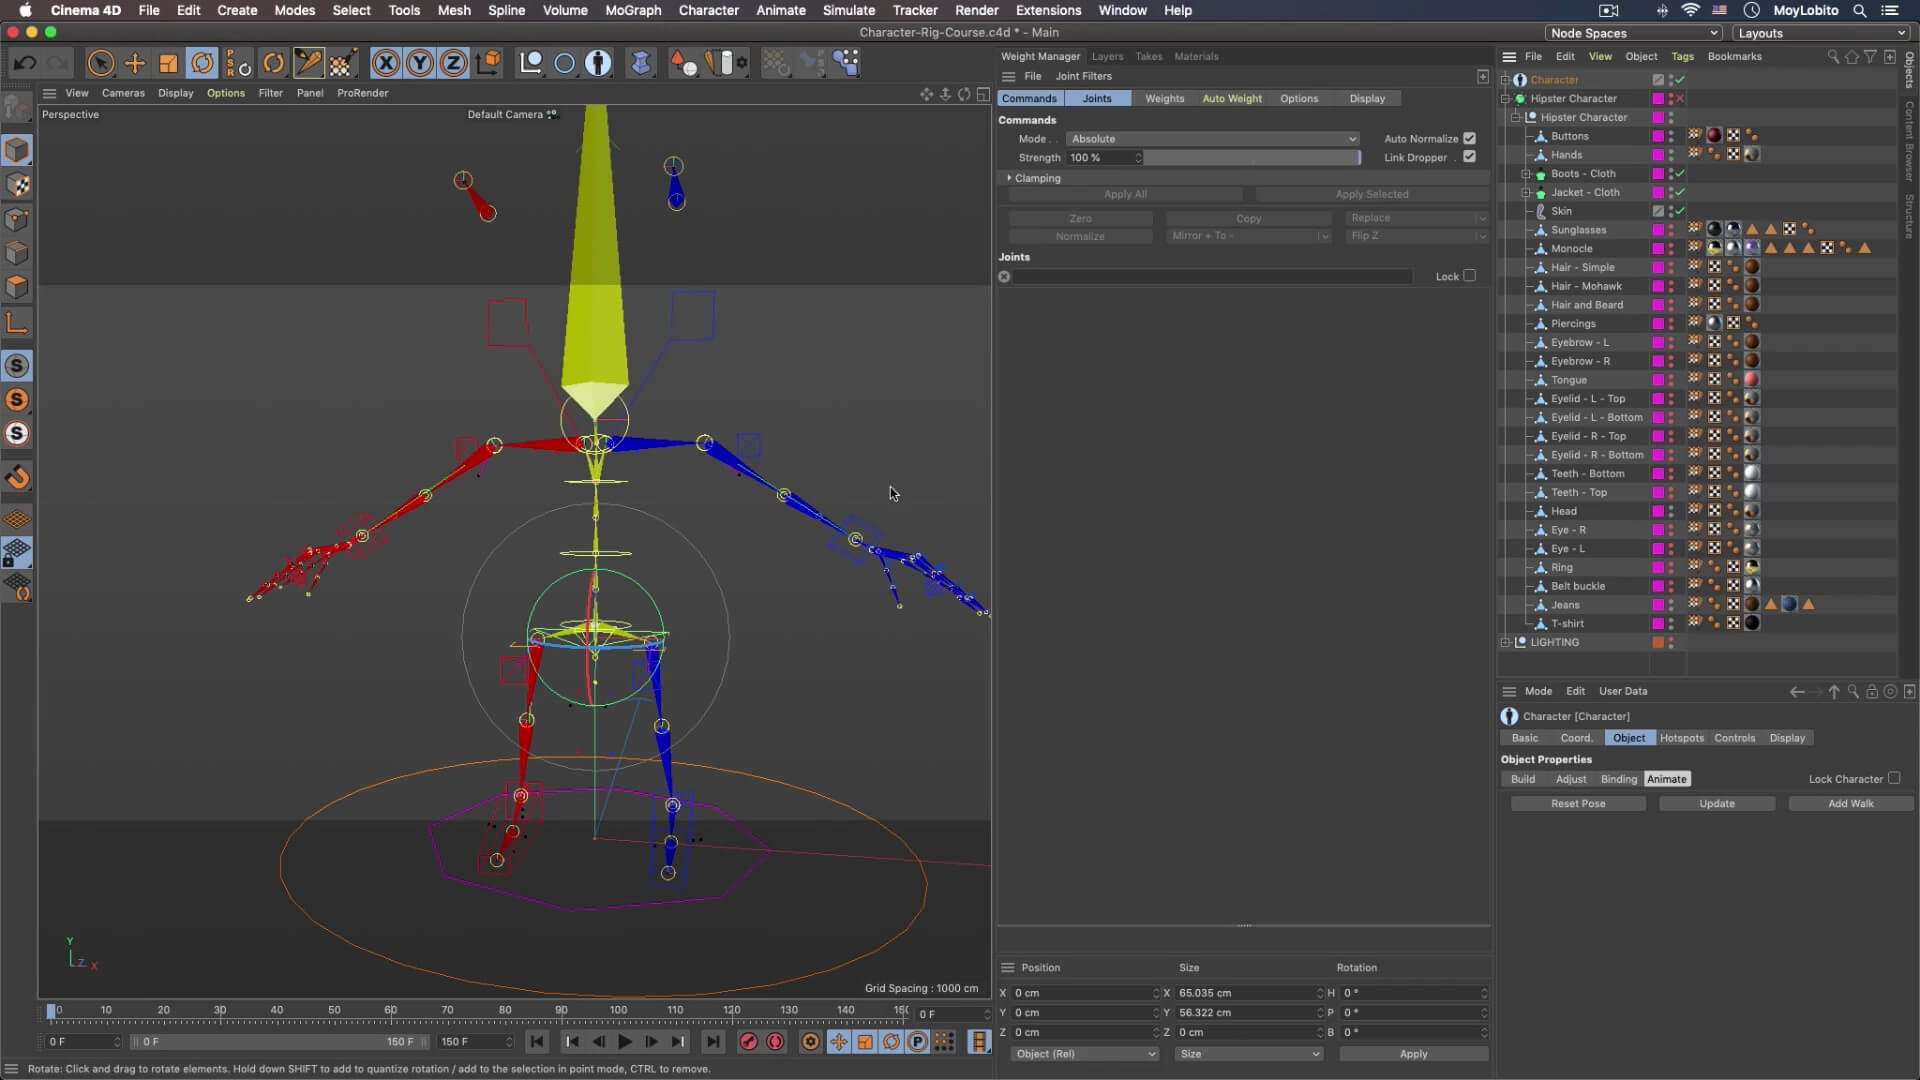This screenshot has width=1920, height=1080.
Task: Collapse the Hipster Character hierarchy
Action: (x=1505, y=99)
